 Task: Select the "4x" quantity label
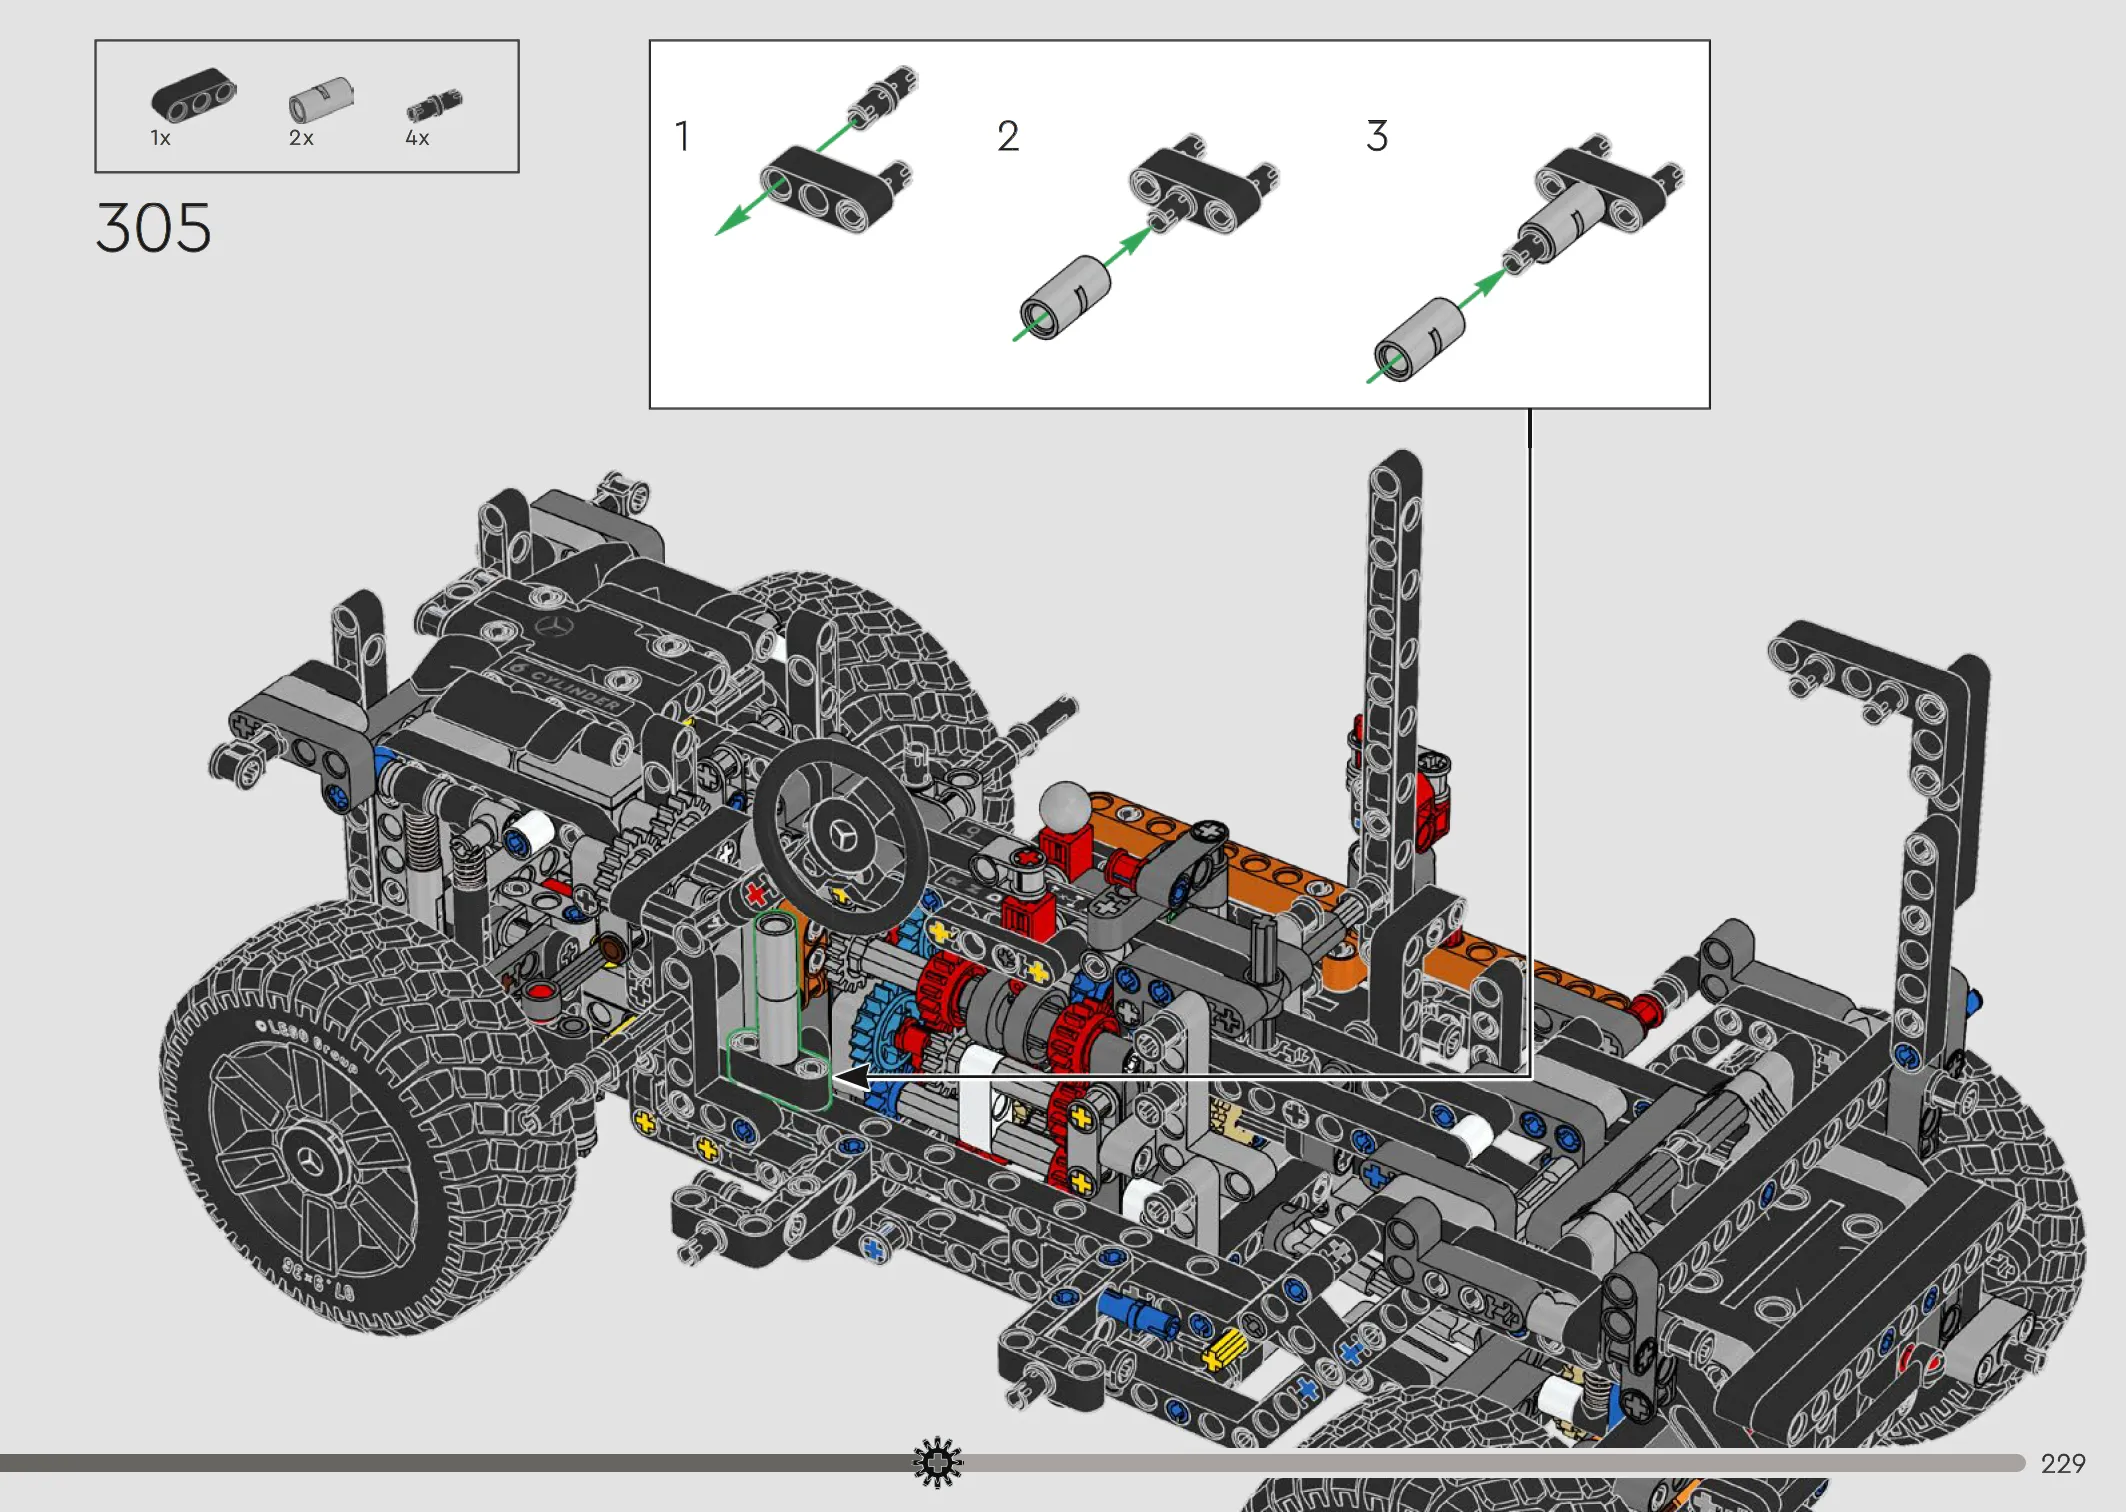[417, 138]
